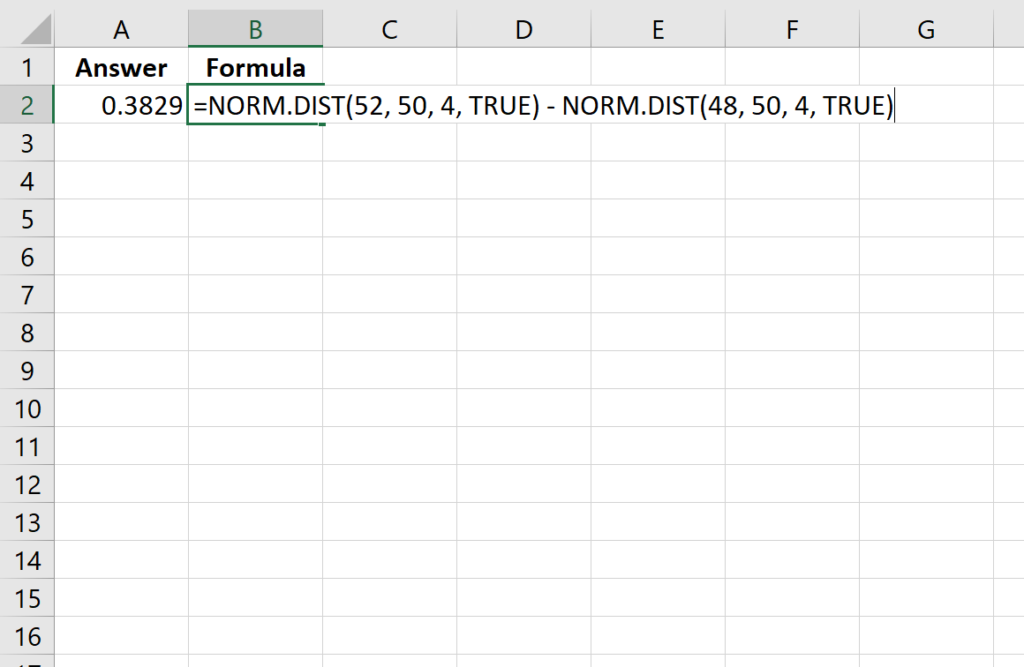Click cell C2 beside the formula

click(389, 105)
